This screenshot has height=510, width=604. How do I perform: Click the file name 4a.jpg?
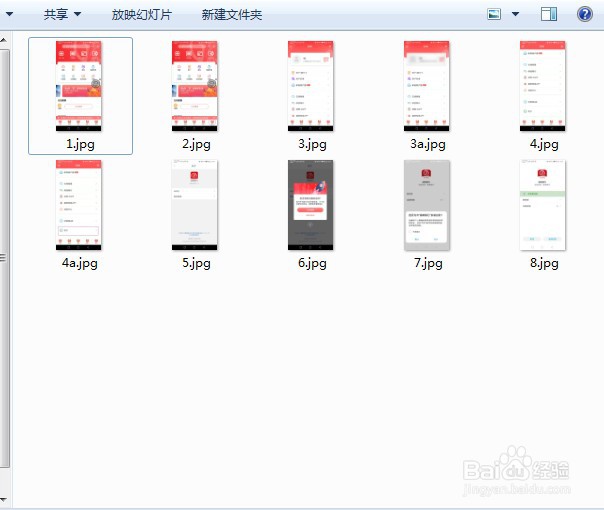click(x=80, y=263)
